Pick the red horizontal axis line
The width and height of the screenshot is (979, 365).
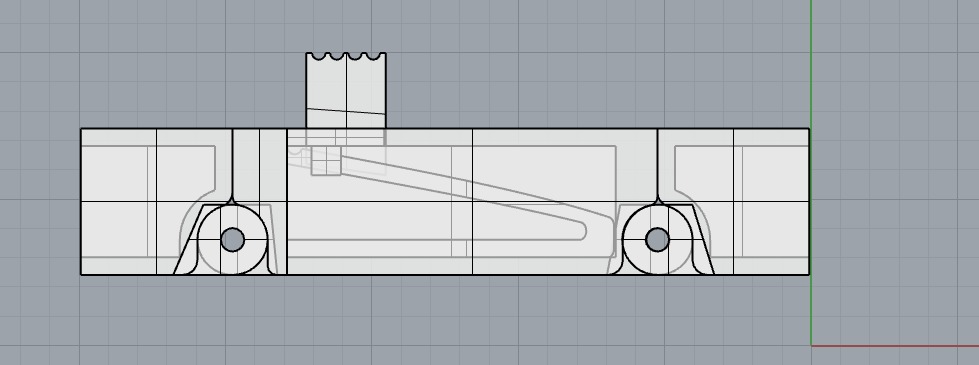[895, 346]
